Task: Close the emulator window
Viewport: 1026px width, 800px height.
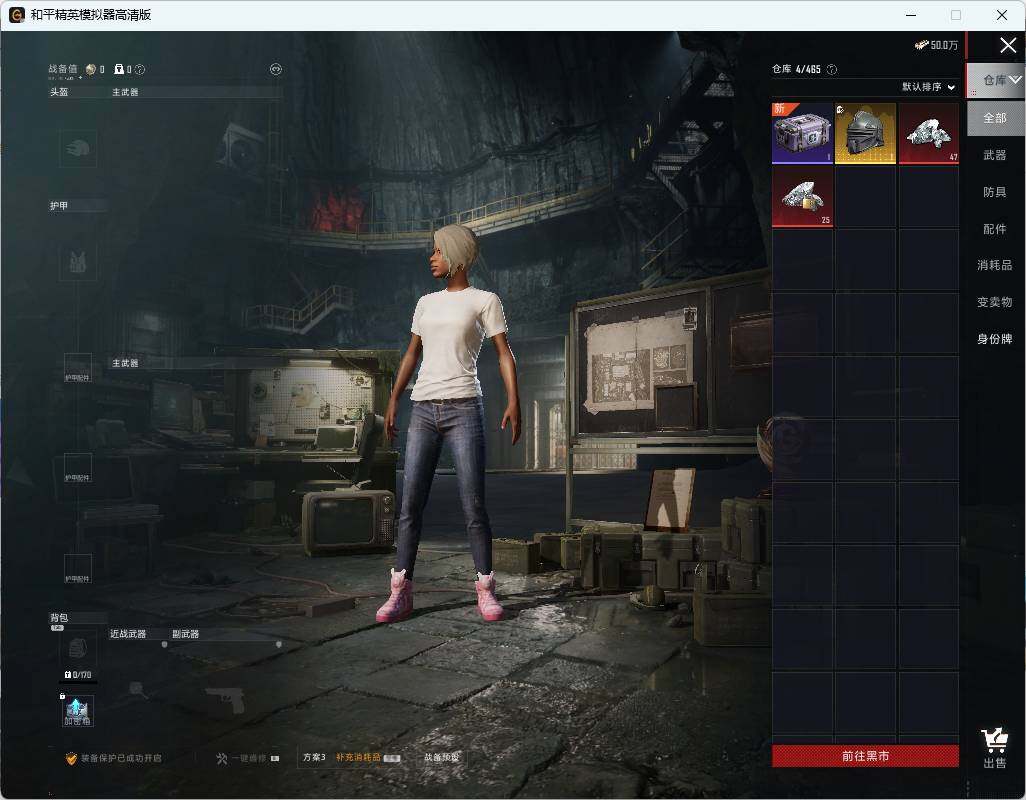Action: point(1002,15)
